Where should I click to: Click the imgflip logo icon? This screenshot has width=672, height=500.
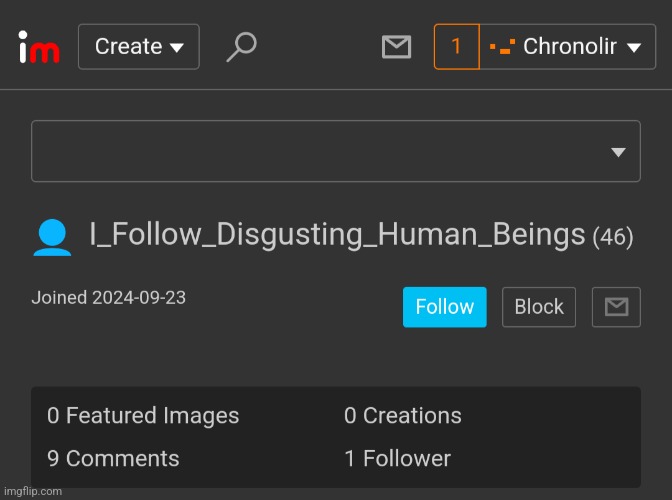coord(39,47)
